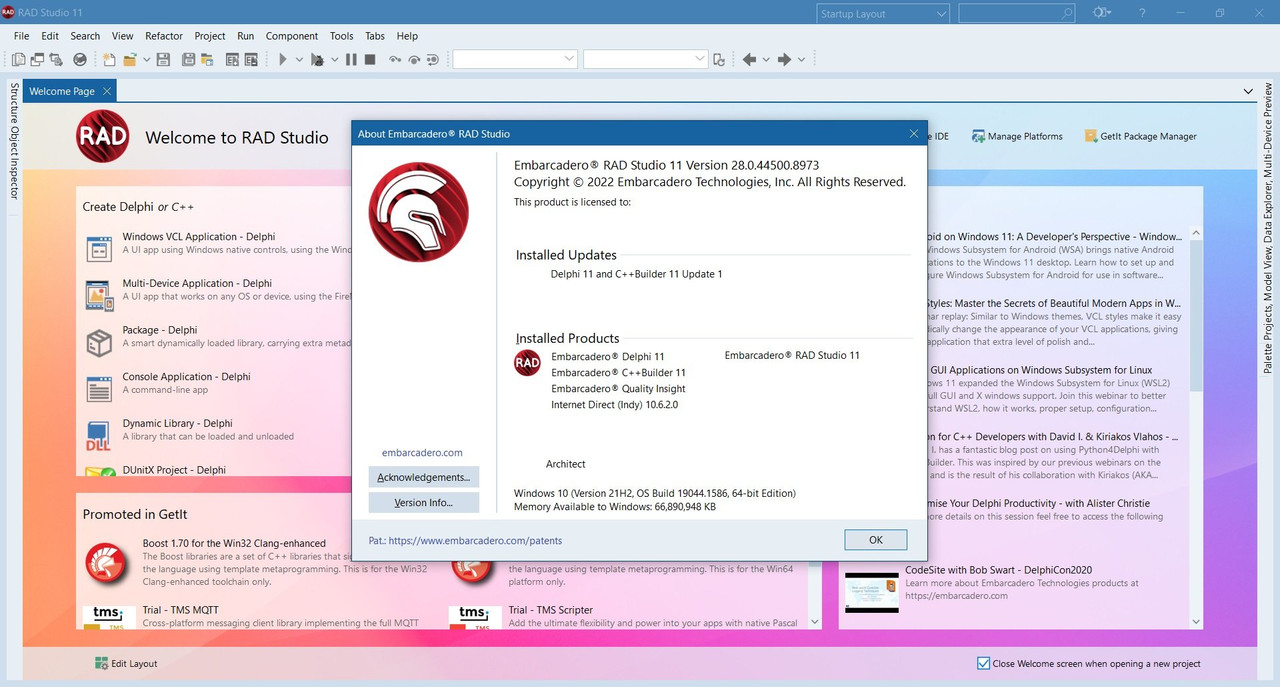Click the Remove File from Project icon
This screenshot has height=687, width=1280.
pyautogui.click(x=251, y=60)
